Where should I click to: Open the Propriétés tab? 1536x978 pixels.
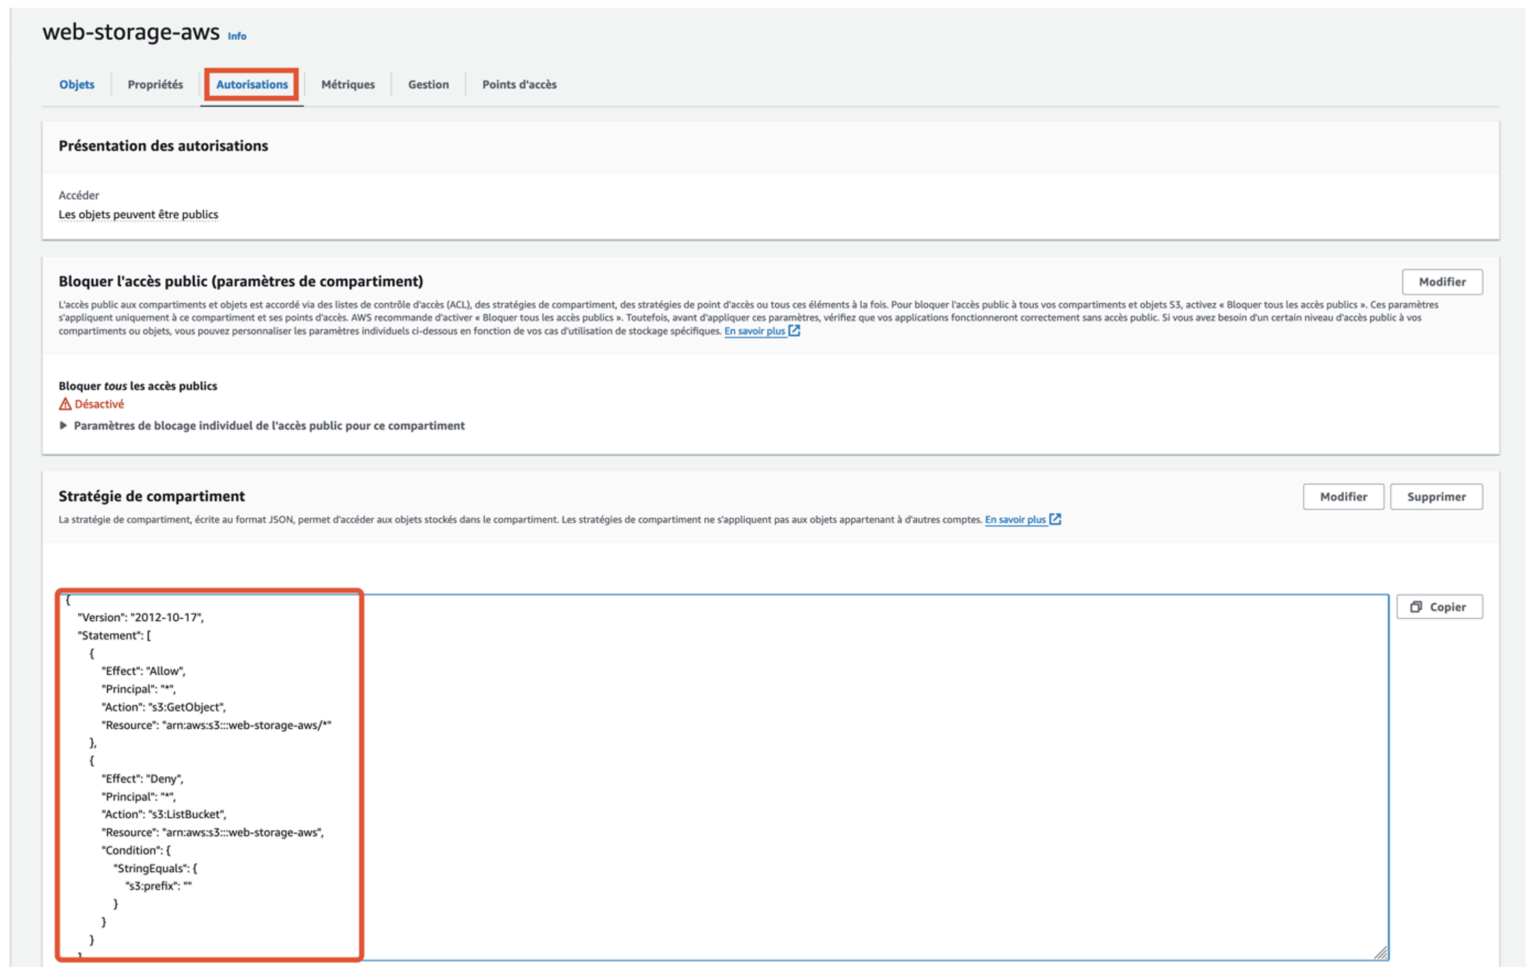point(156,84)
